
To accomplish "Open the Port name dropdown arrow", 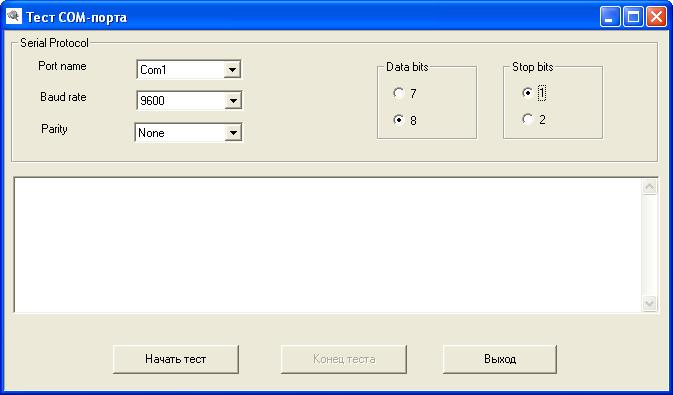I will pyautogui.click(x=232, y=70).
